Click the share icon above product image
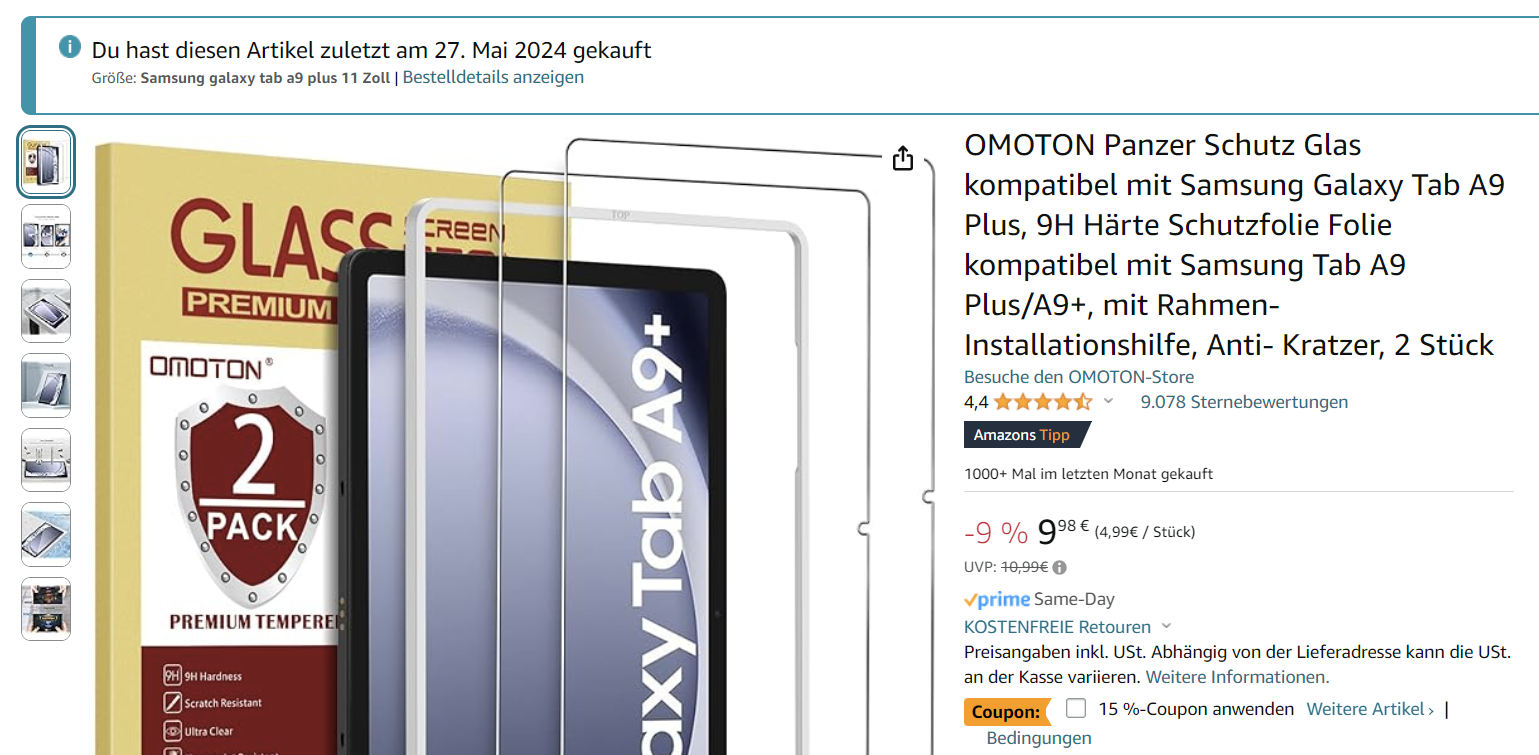1539x755 pixels. (903, 159)
